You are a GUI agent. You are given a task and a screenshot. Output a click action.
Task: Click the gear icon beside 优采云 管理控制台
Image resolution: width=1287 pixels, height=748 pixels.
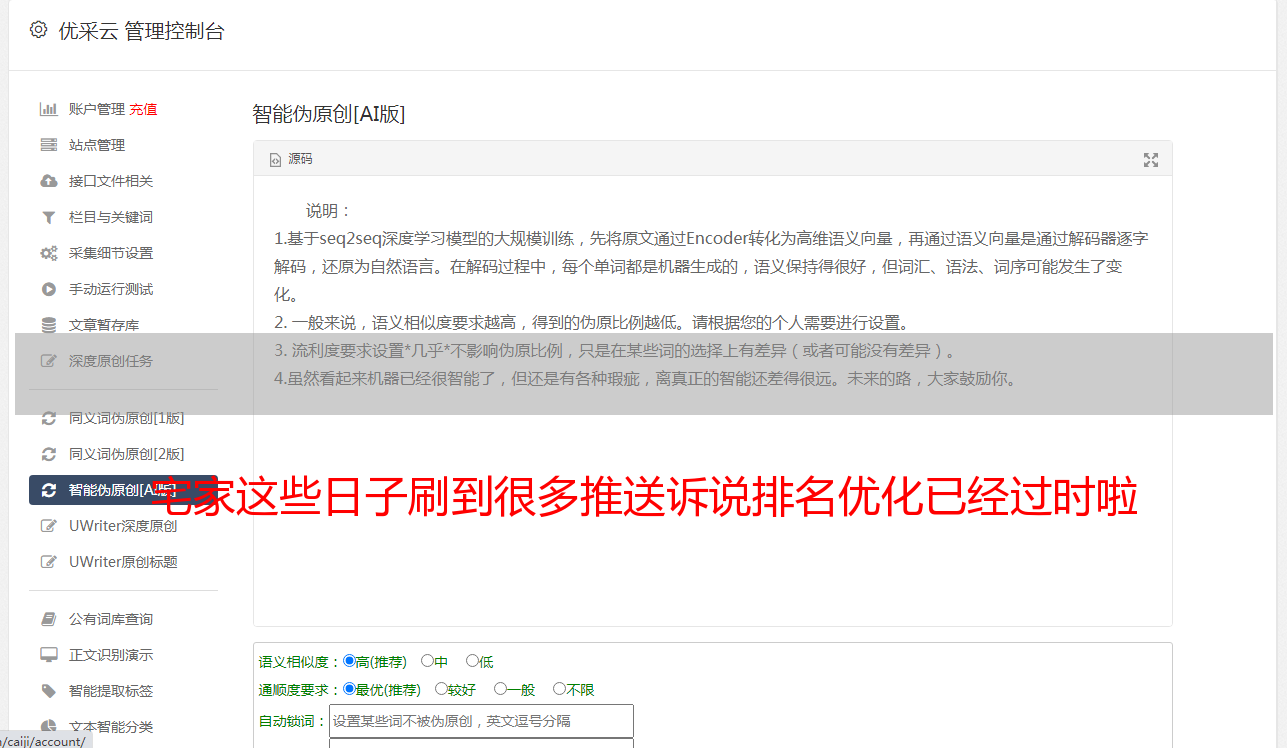click(38, 30)
